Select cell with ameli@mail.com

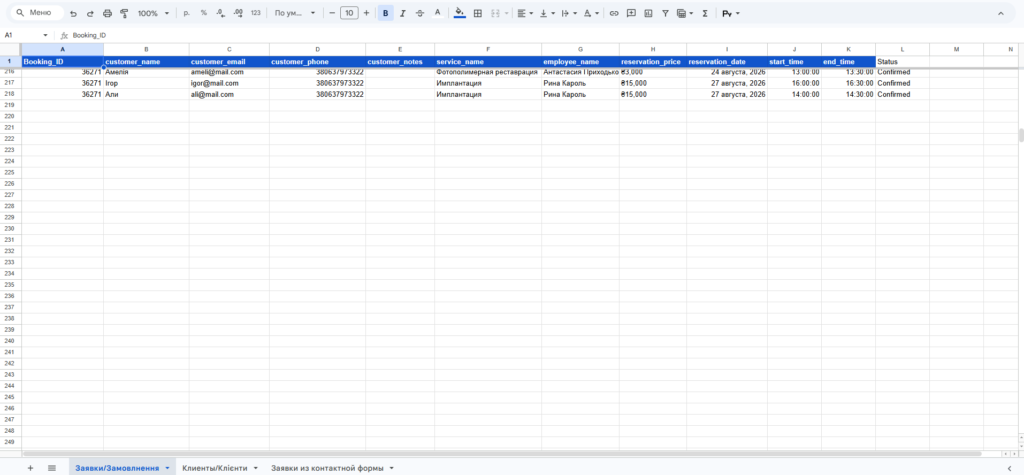pos(229,72)
